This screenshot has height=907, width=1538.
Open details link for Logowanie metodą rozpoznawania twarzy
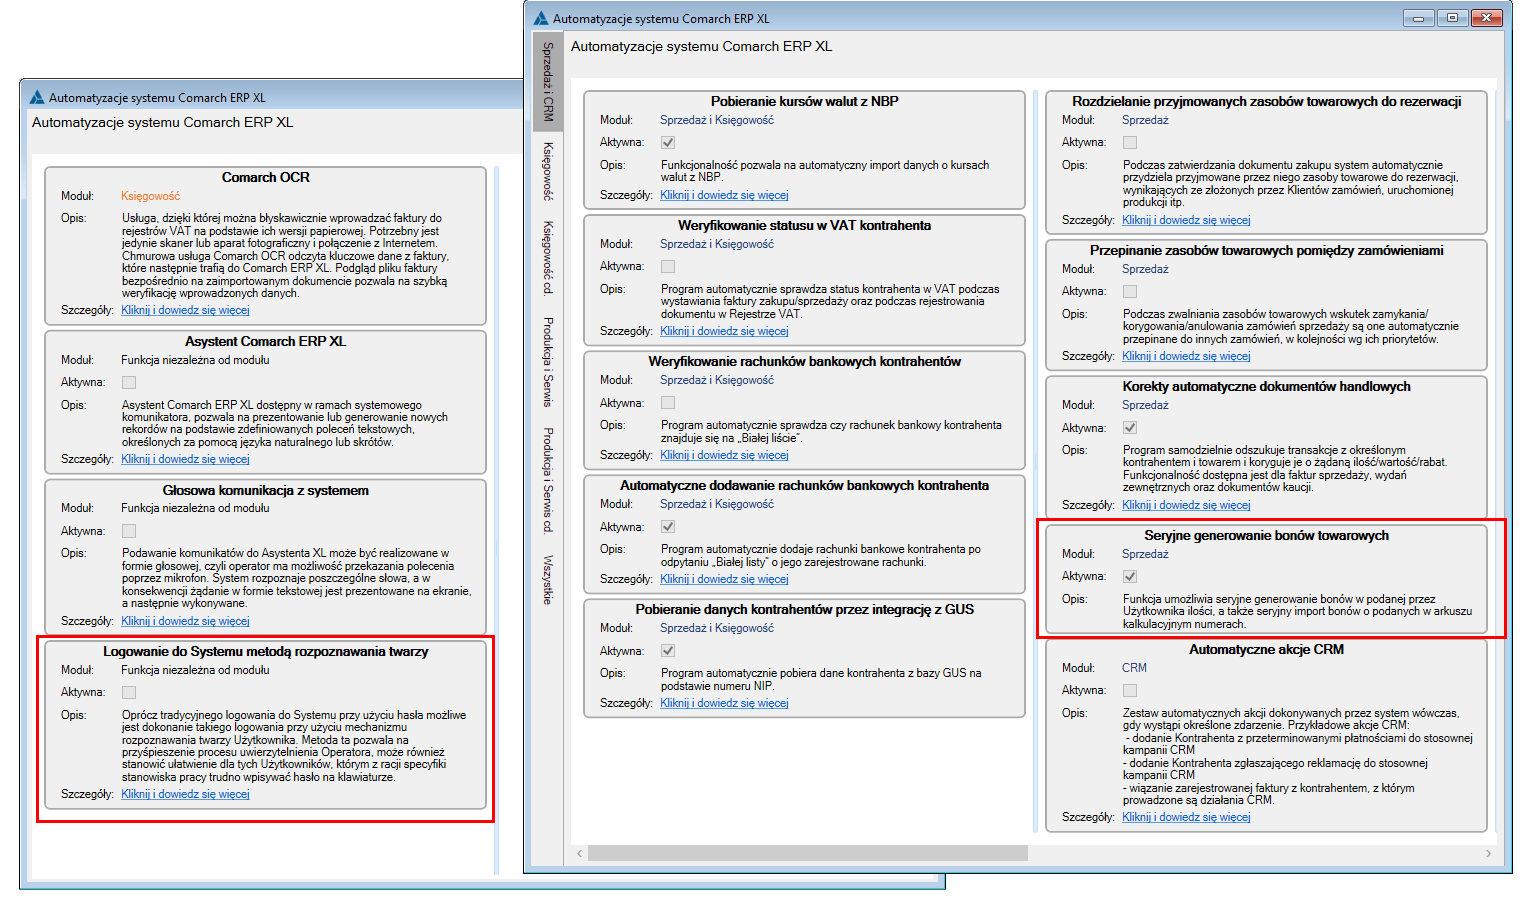[x=185, y=794]
